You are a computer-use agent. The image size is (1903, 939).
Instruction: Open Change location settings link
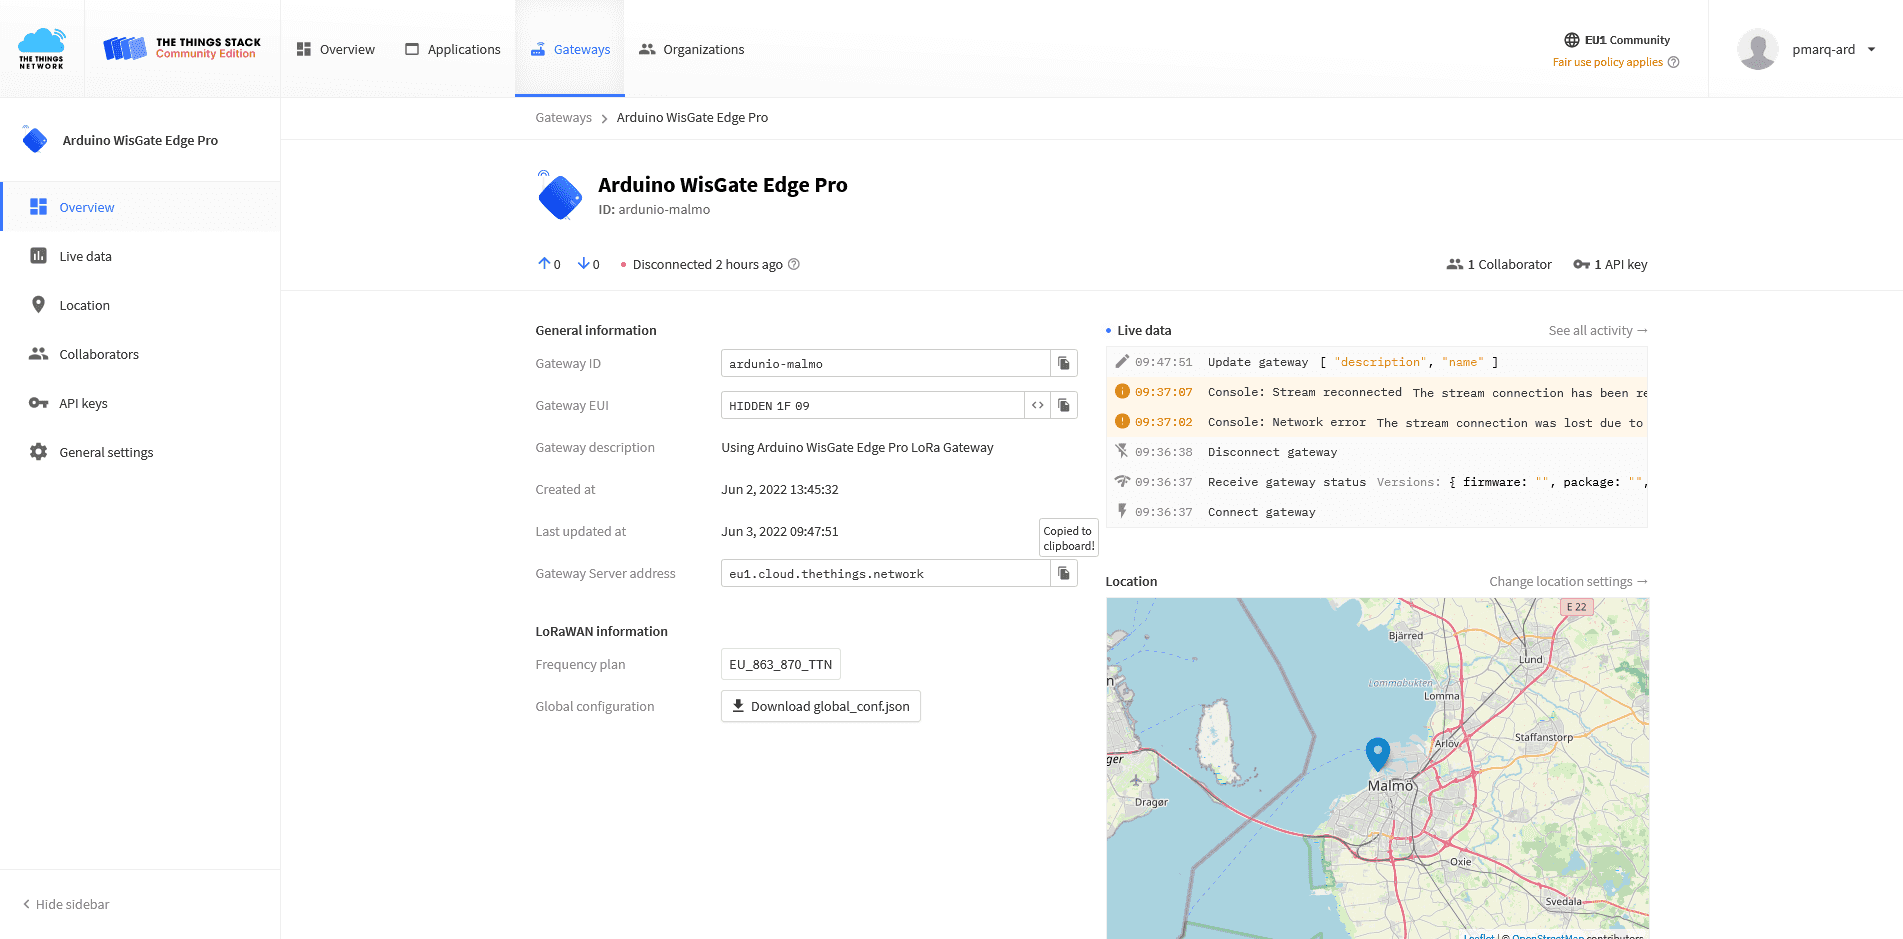pos(1567,581)
